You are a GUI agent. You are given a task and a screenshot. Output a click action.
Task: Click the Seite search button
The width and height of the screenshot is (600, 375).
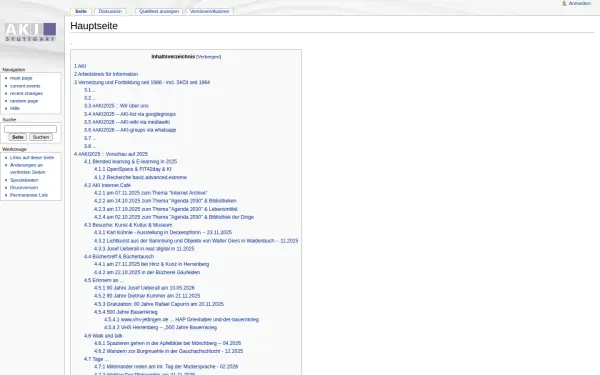pyautogui.click(x=18, y=137)
